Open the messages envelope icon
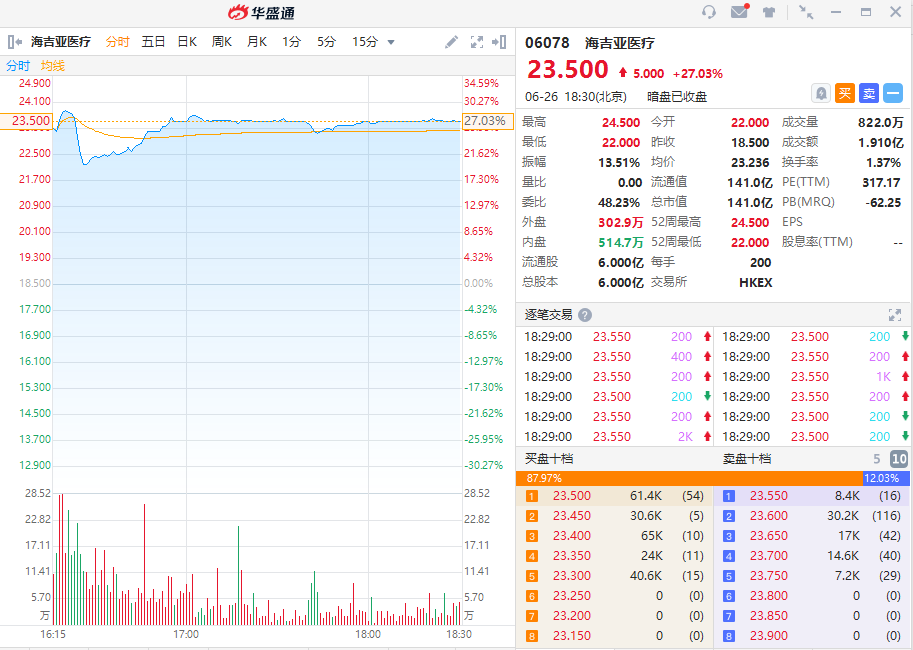Screen dimensions: 913x650 pyautogui.click(x=739, y=11)
